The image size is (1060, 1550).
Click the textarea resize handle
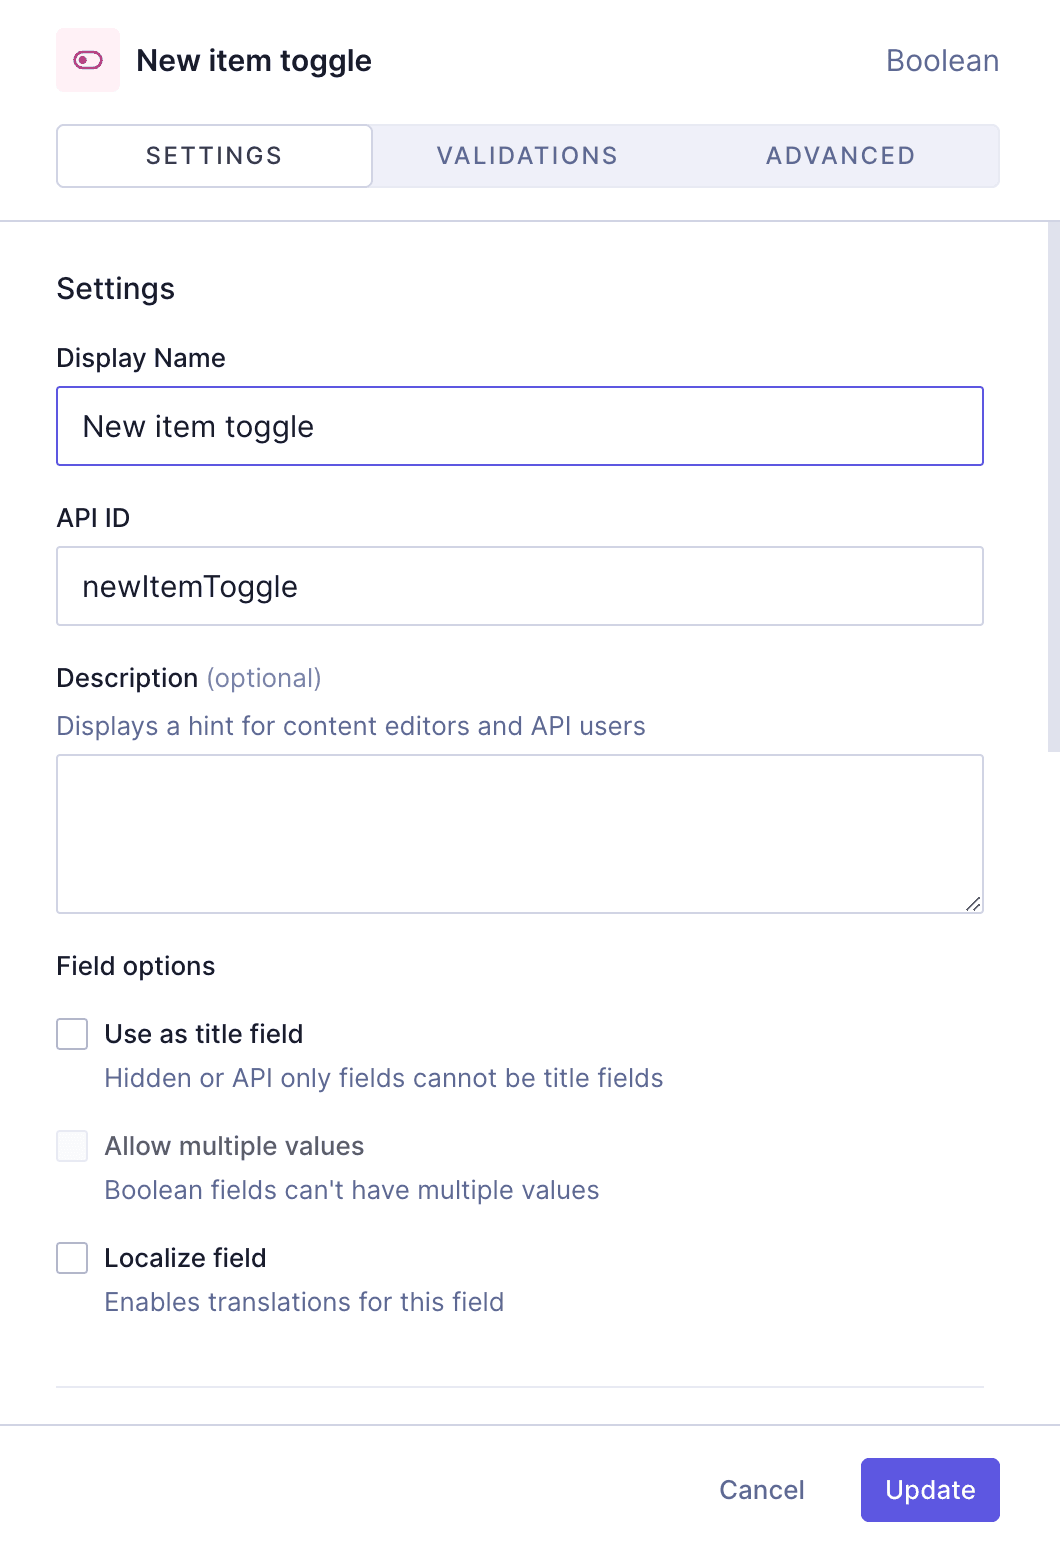click(x=975, y=905)
